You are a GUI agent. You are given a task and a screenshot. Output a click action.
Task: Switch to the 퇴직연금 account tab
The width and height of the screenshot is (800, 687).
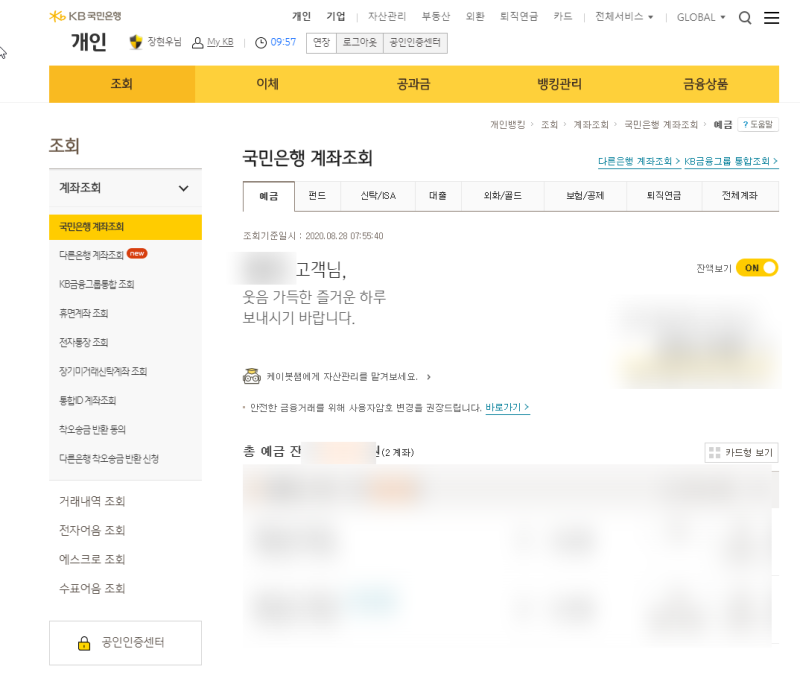point(664,196)
